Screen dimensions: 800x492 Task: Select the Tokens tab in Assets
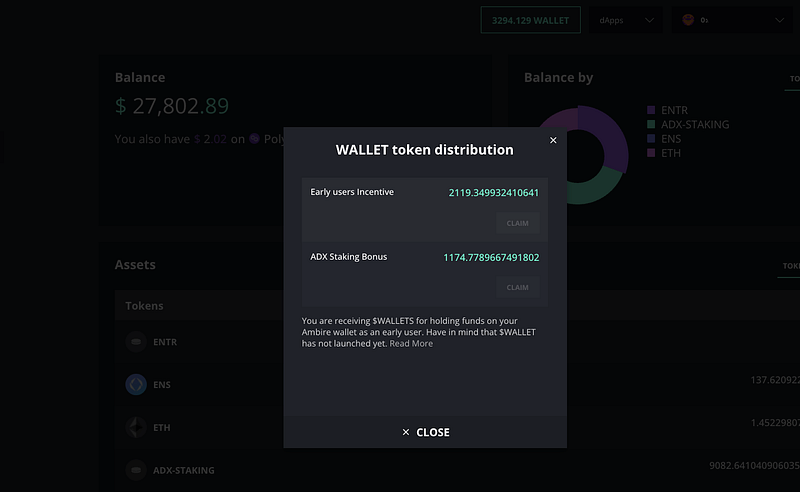click(790, 266)
